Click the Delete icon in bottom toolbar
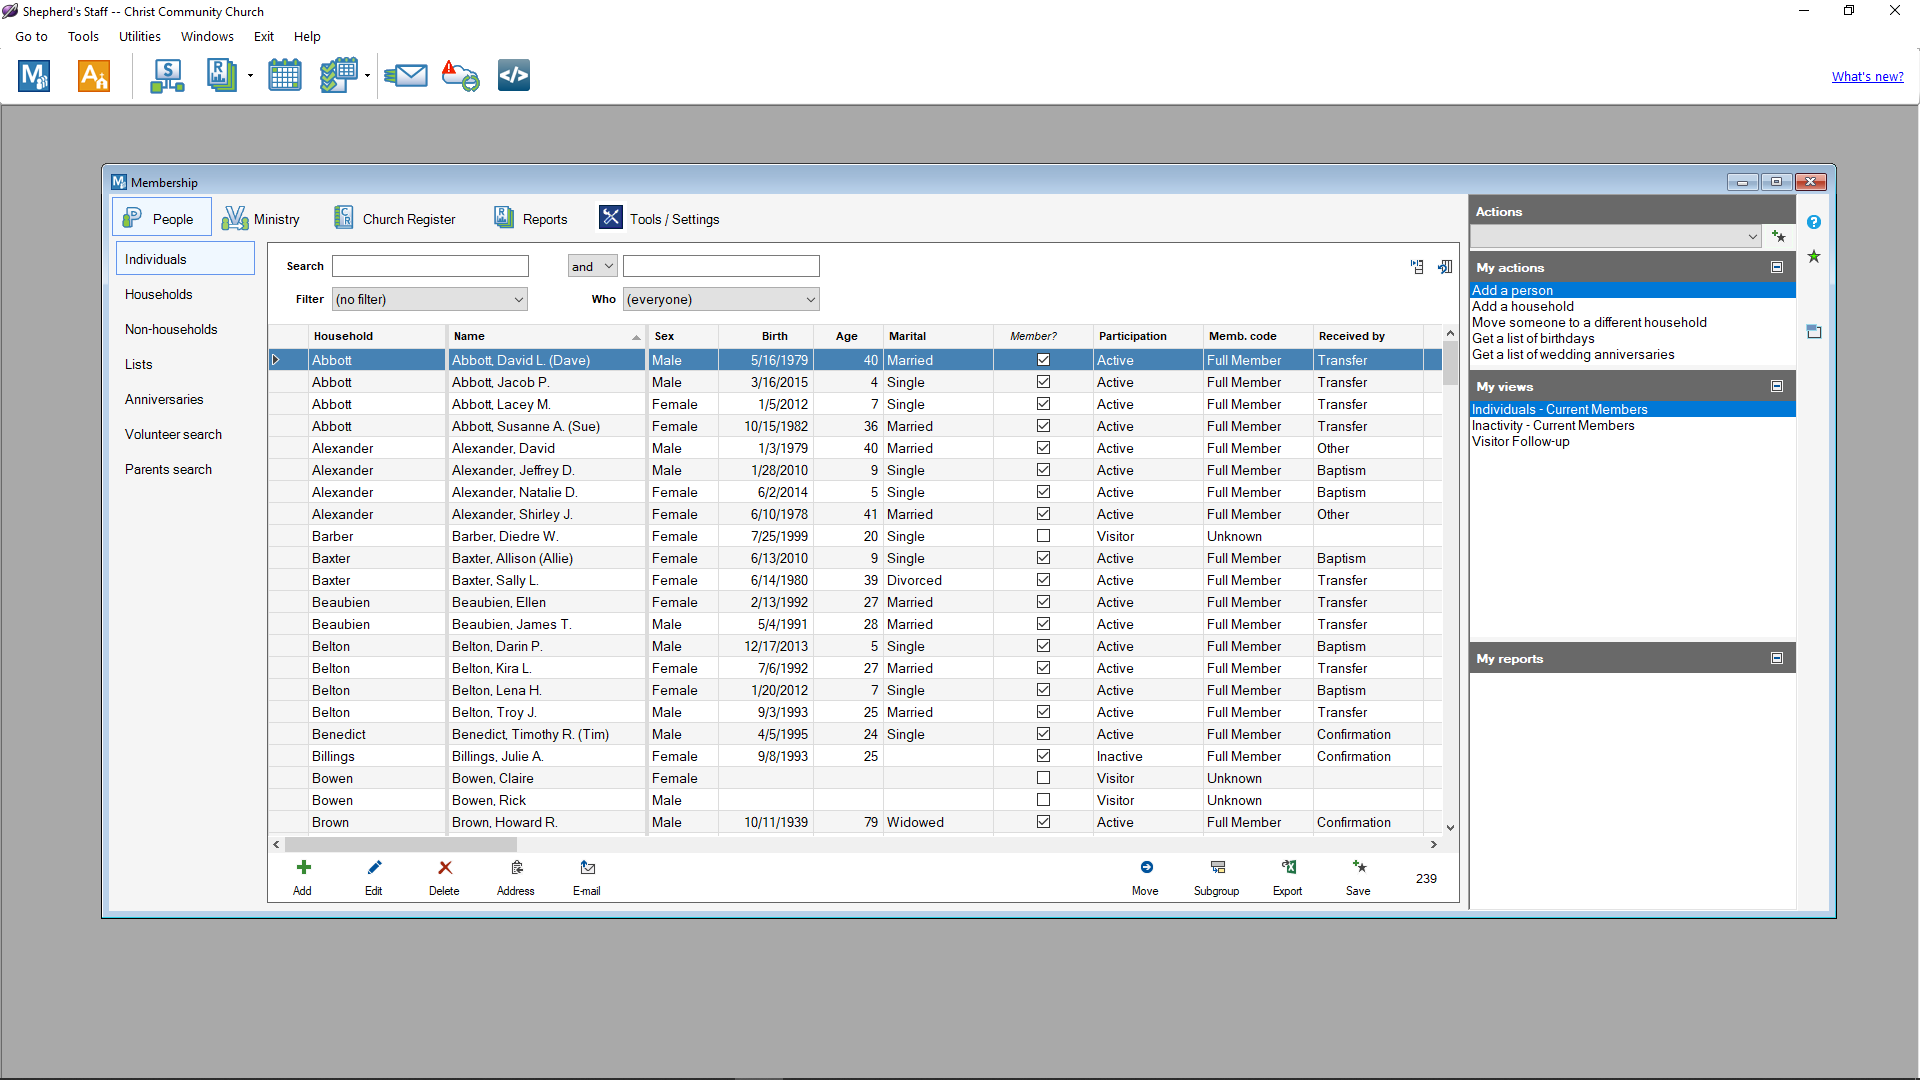The width and height of the screenshot is (1920, 1080). [444, 868]
